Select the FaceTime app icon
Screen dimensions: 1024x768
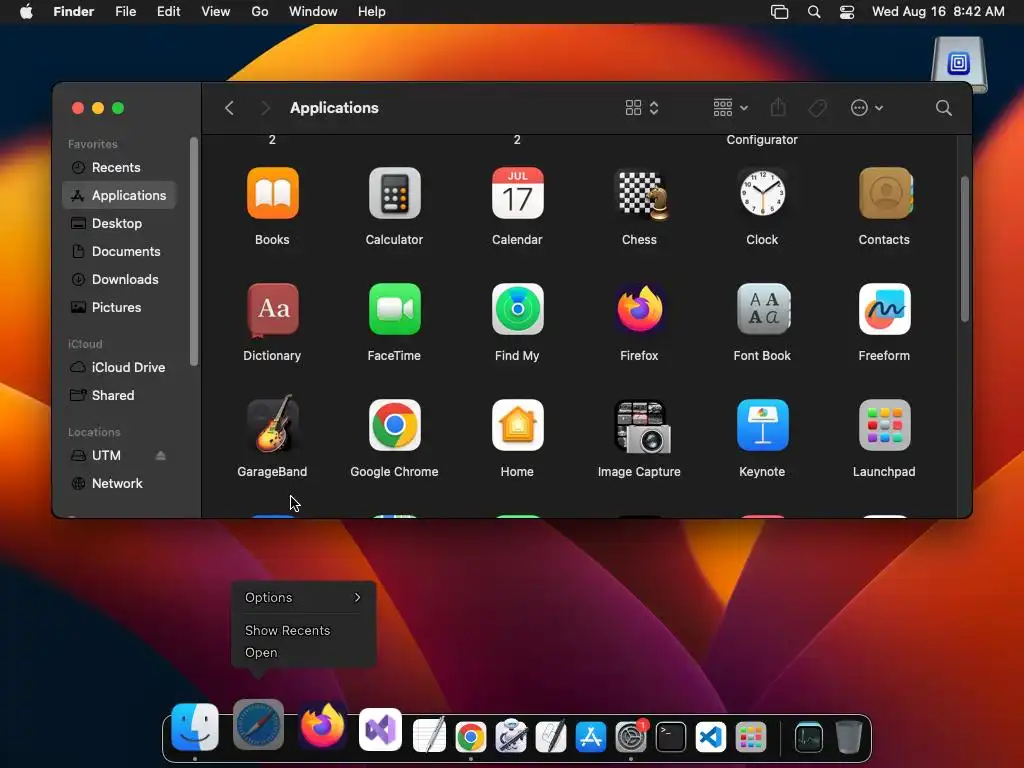coord(394,309)
